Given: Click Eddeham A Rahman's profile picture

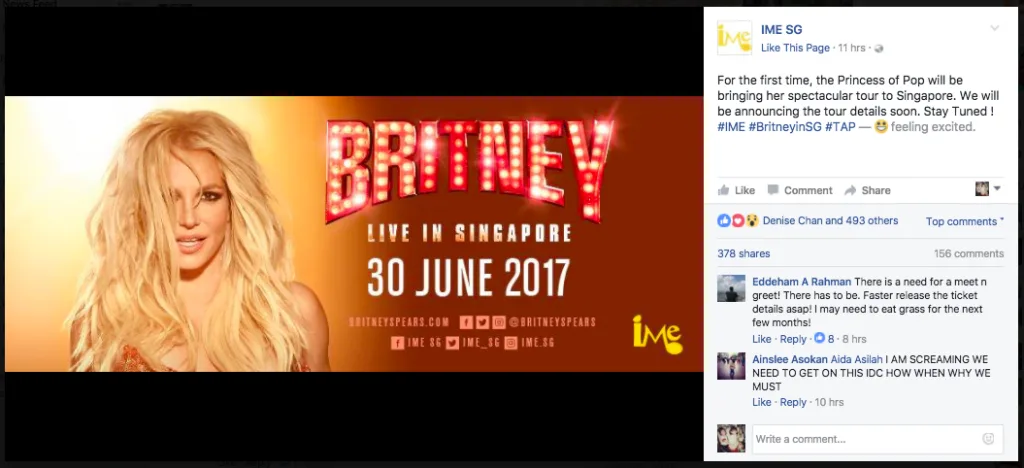Looking at the screenshot, I should tap(731, 289).
